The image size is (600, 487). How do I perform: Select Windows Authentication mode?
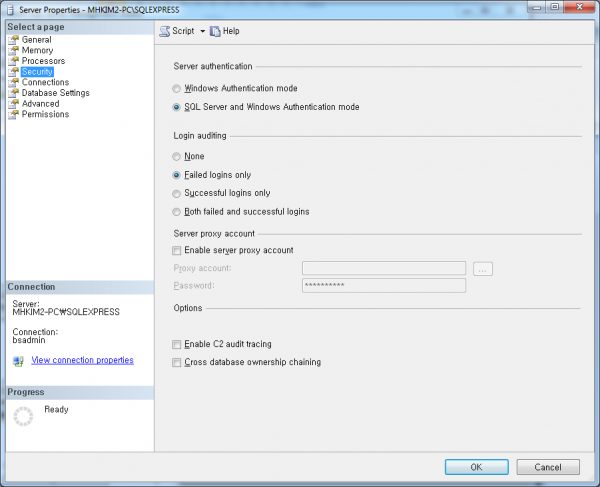pos(177,88)
